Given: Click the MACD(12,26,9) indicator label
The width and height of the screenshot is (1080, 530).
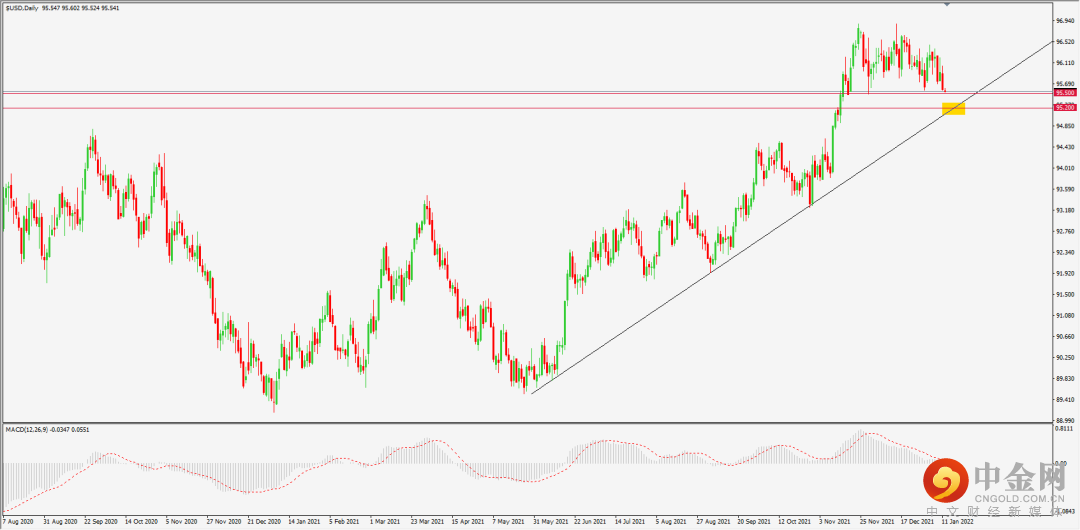Looking at the screenshot, I should click(25, 429).
